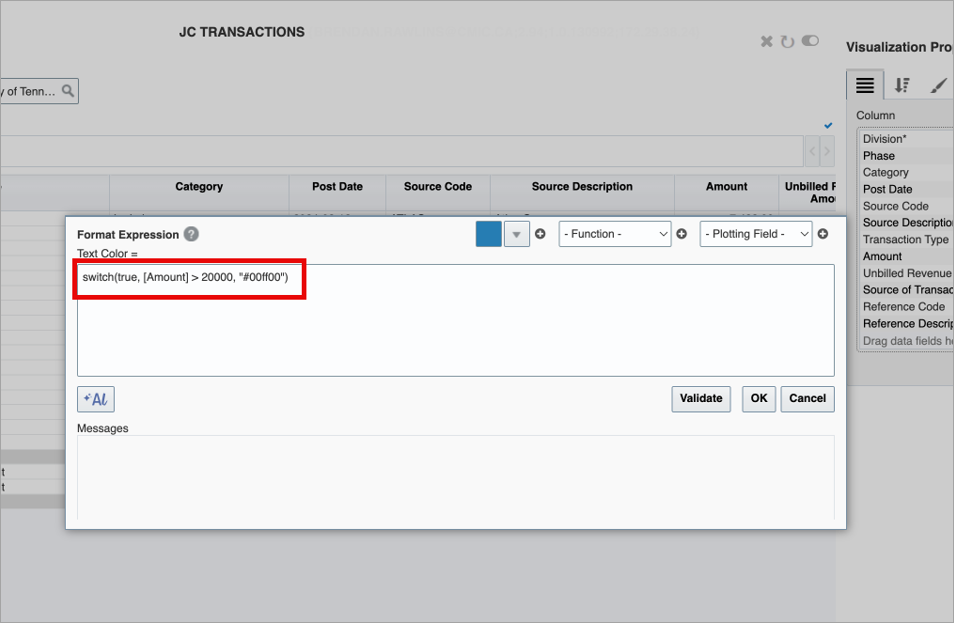This screenshot has height=623, width=954.
Task: Insert the chosen function with plus icon
Action: pyautogui.click(x=681, y=234)
